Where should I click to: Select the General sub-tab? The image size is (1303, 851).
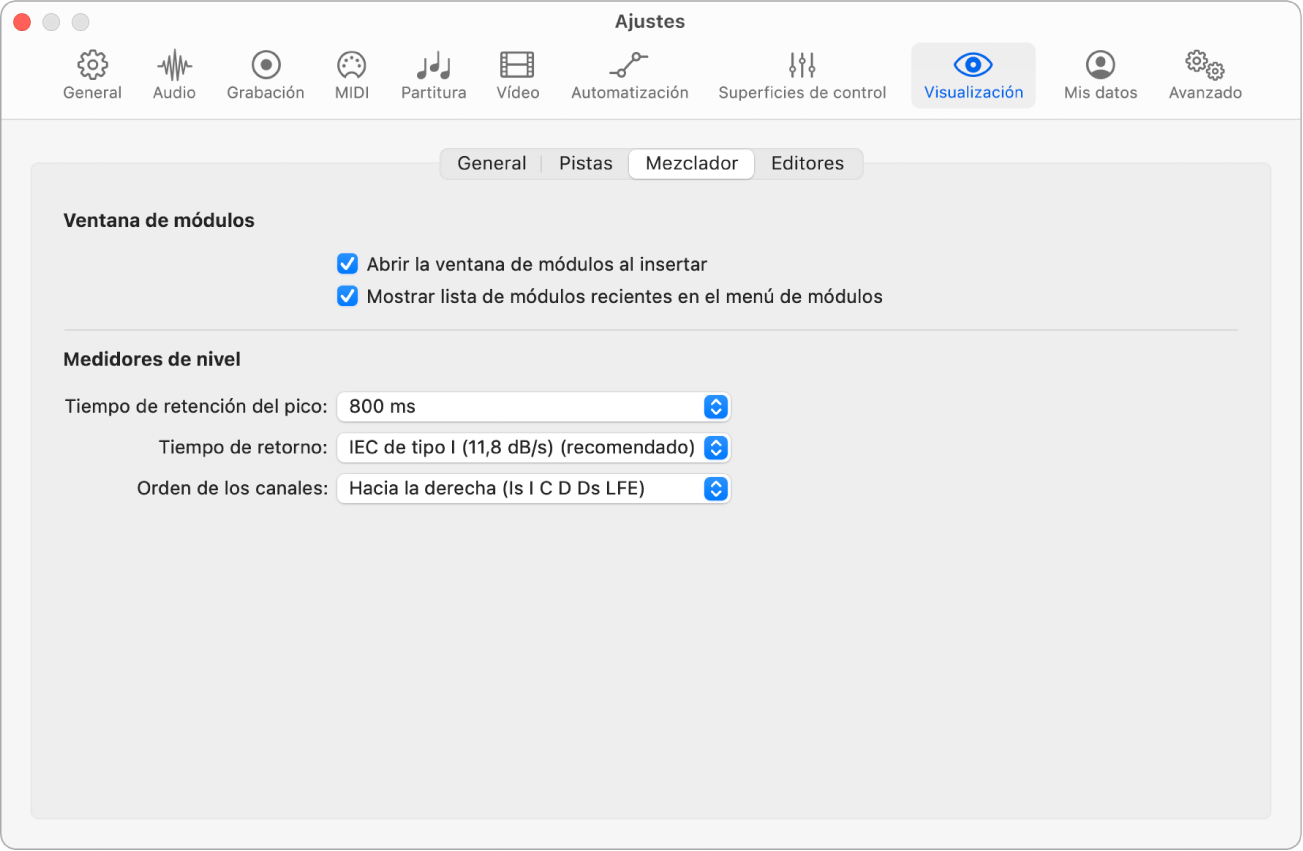tap(491, 164)
